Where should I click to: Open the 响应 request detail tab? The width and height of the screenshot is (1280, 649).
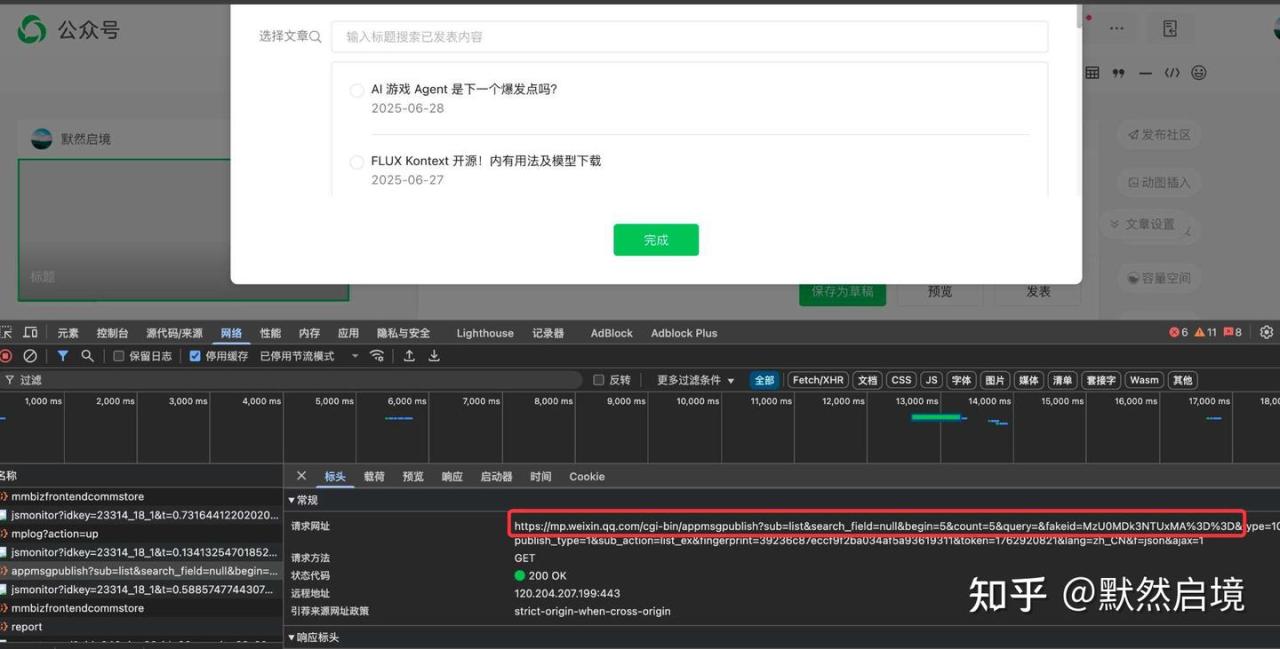point(452,477)
